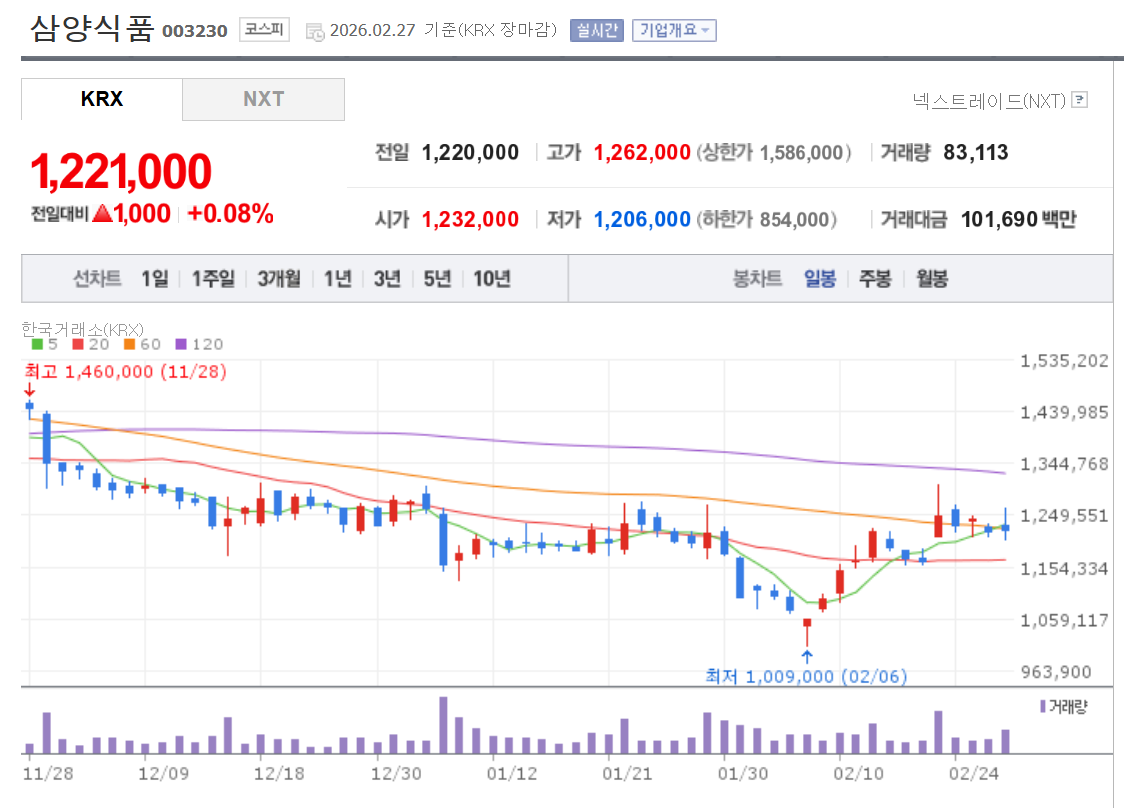Switch to the NXT tab

[262, 99]
